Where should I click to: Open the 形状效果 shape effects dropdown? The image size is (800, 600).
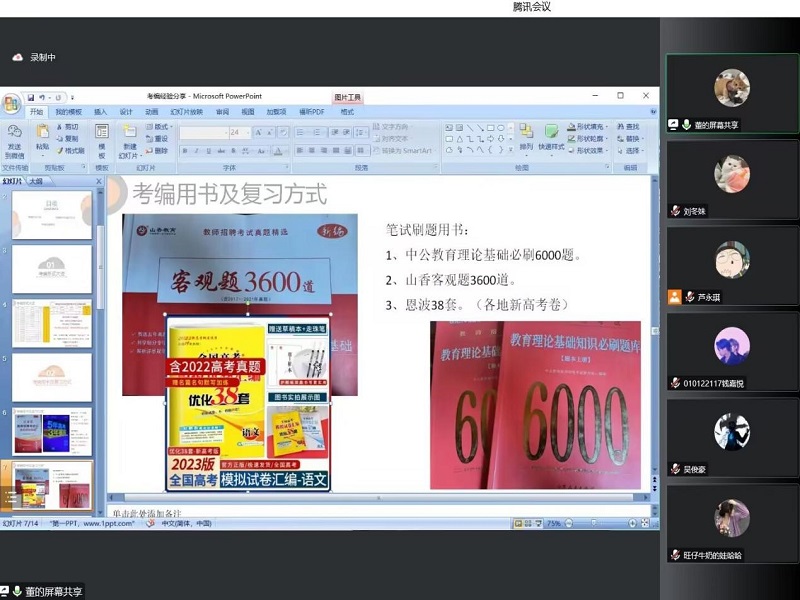[588, 151]
